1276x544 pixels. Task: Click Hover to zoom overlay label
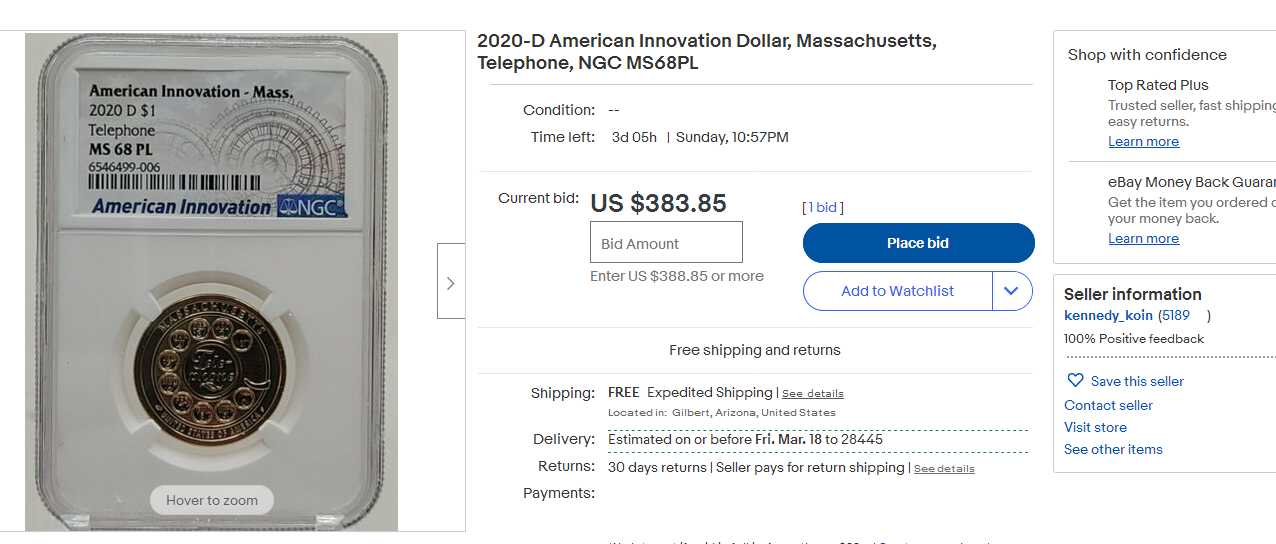click(x=212, y=500)
